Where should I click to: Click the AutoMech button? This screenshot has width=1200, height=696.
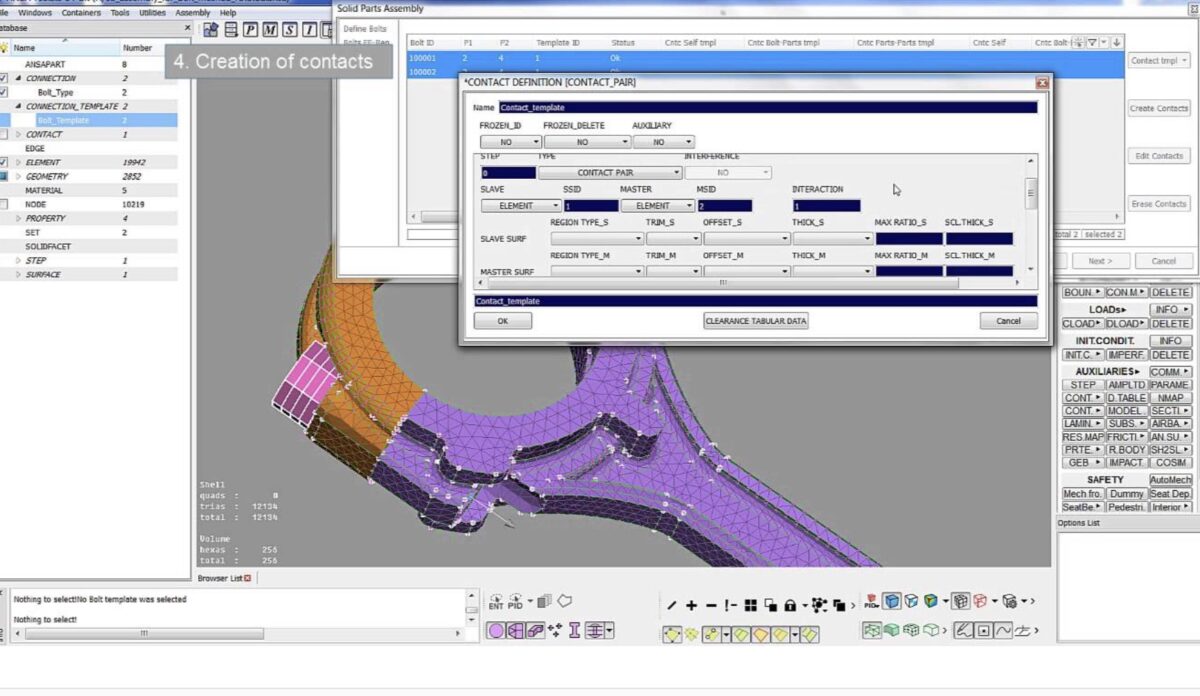pos(1170,480)
